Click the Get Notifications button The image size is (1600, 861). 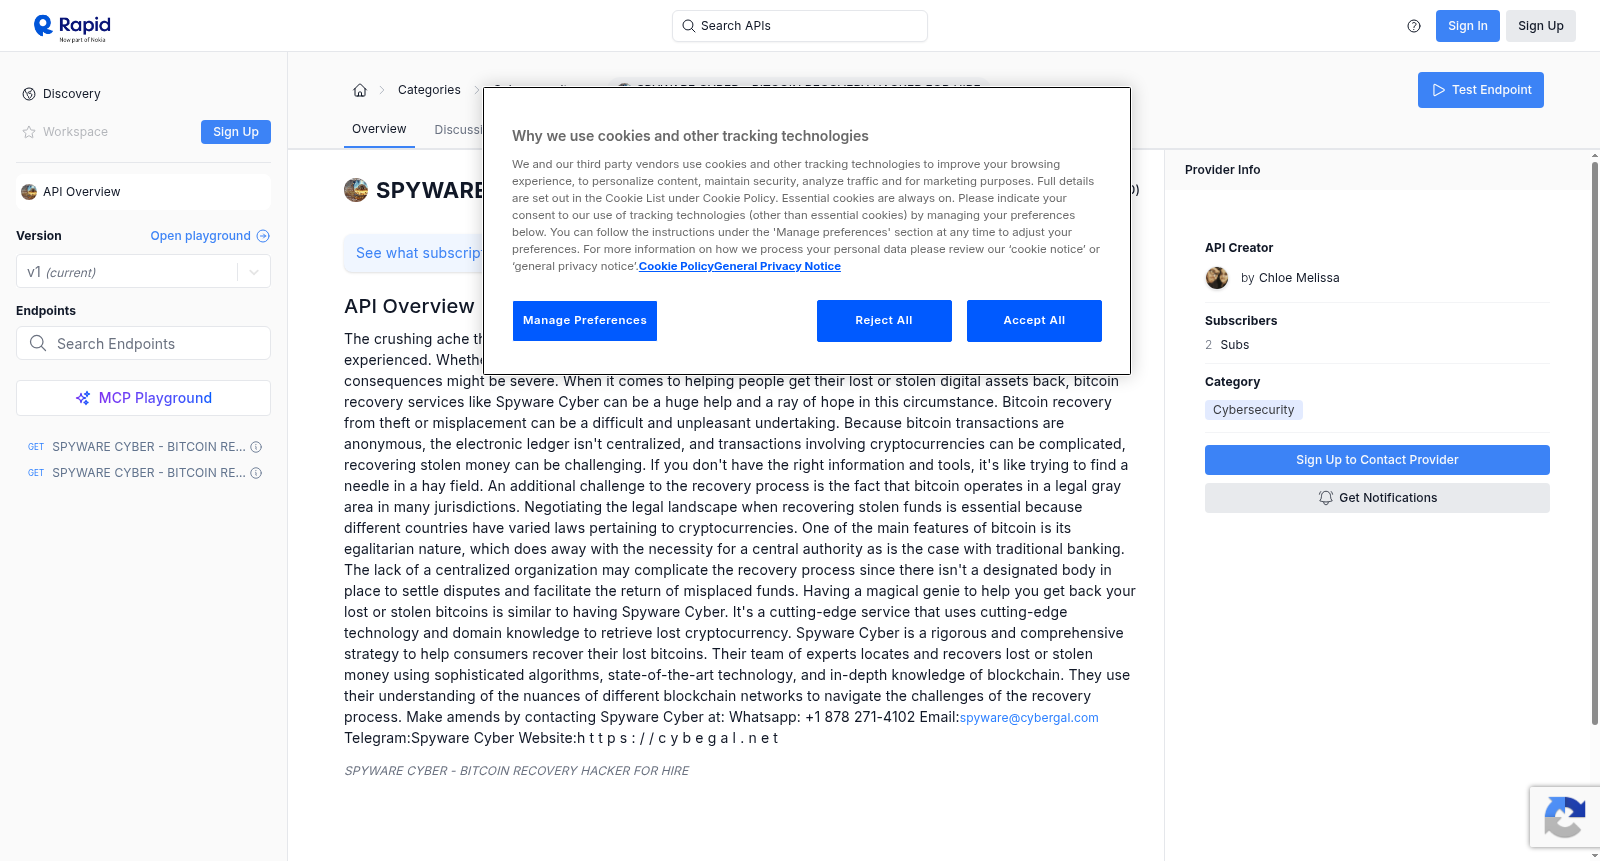[x=1377, y=498]
